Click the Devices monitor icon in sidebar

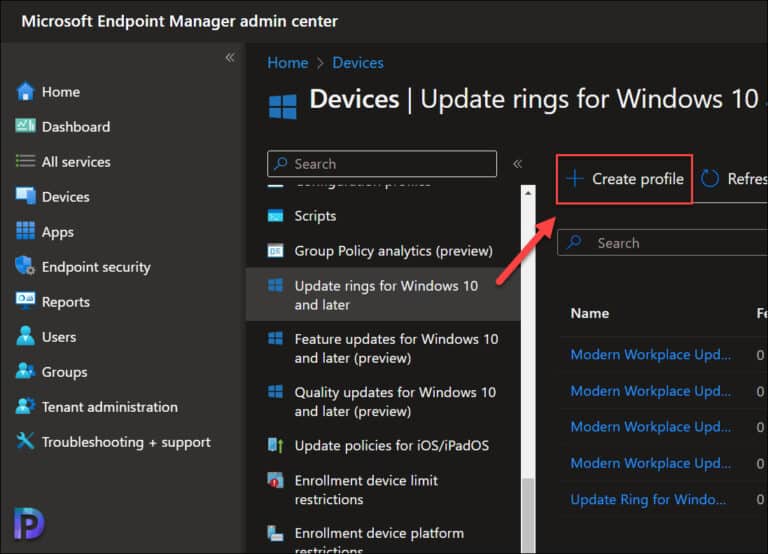coord(25,196)
